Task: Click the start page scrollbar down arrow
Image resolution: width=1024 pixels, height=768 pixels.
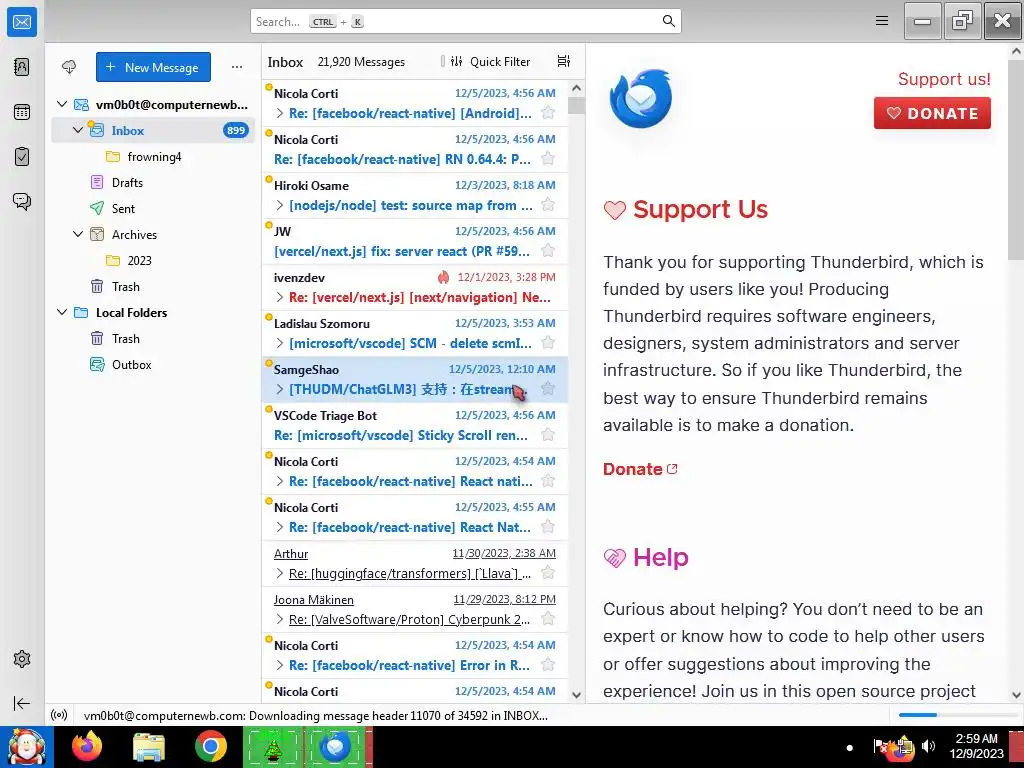Action: [1016, 696]
